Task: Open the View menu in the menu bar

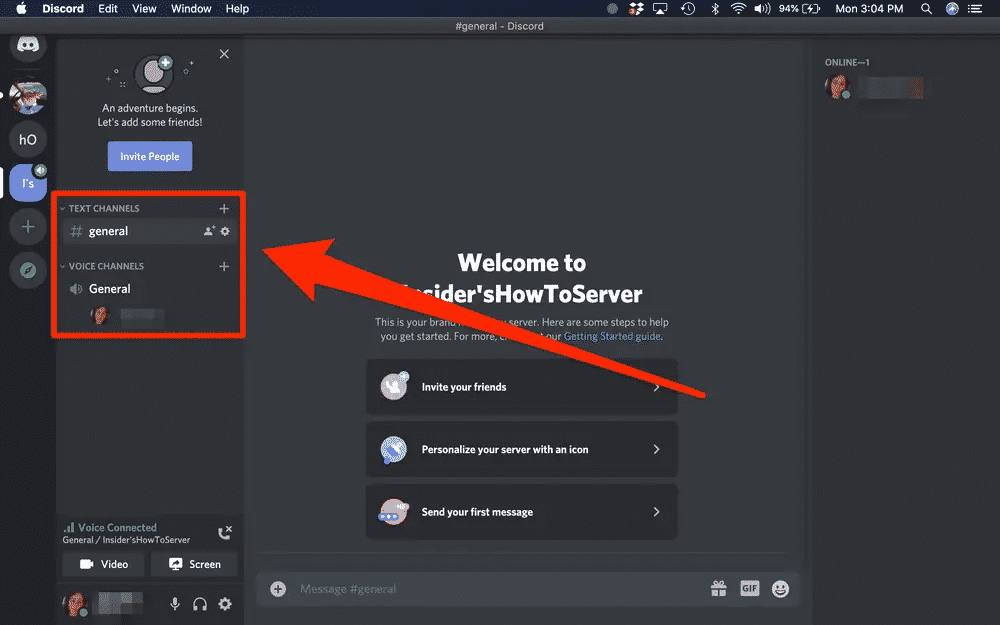Action: (144, 8)
